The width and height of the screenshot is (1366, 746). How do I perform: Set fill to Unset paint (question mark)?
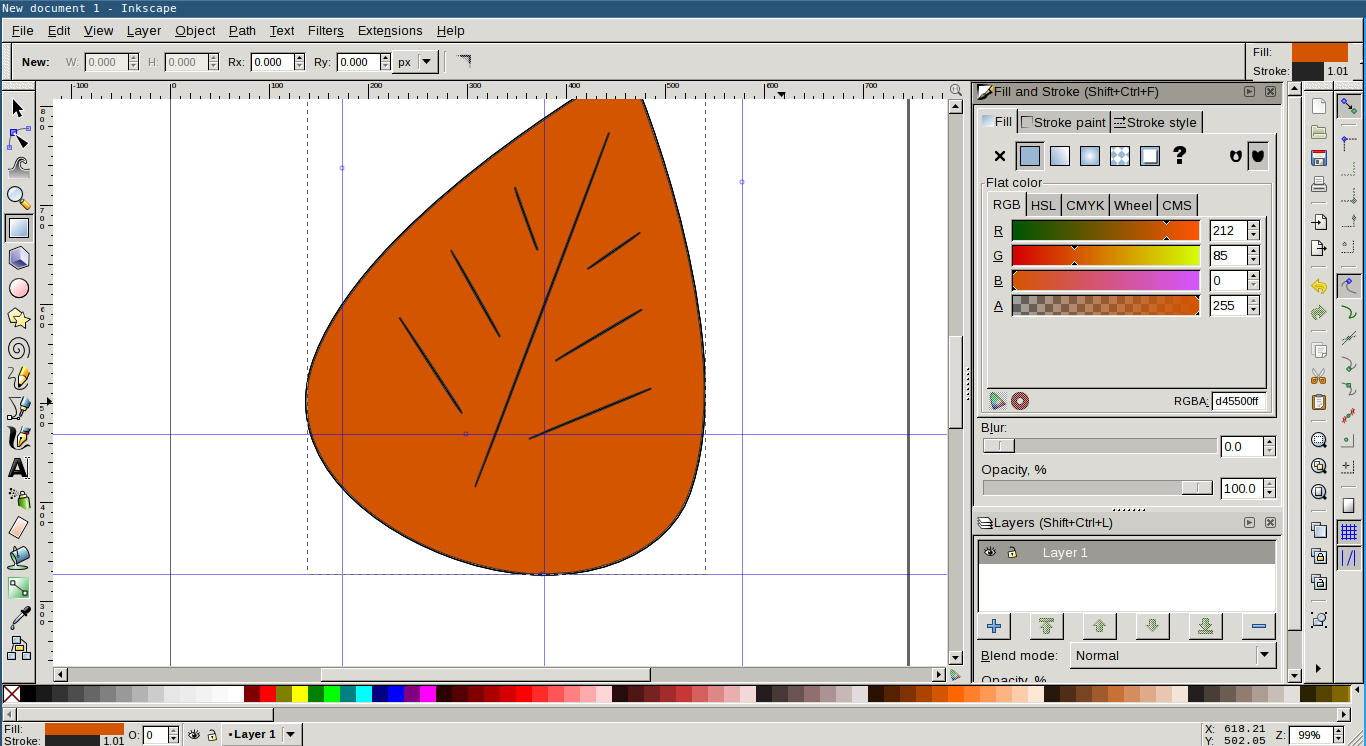click(x=1180, y=156)
